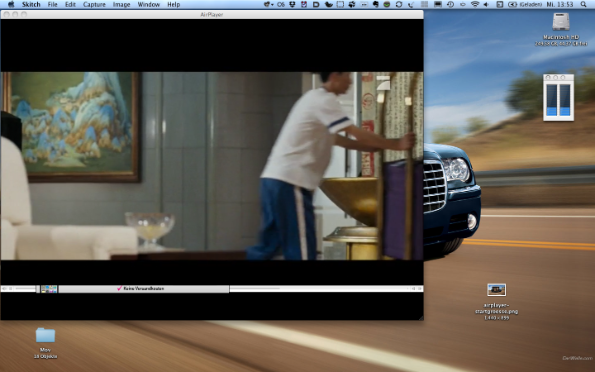Click the clock showing Mi. 13:53
The height and width of the screenshot is (372, 595).
pos(560,5)
